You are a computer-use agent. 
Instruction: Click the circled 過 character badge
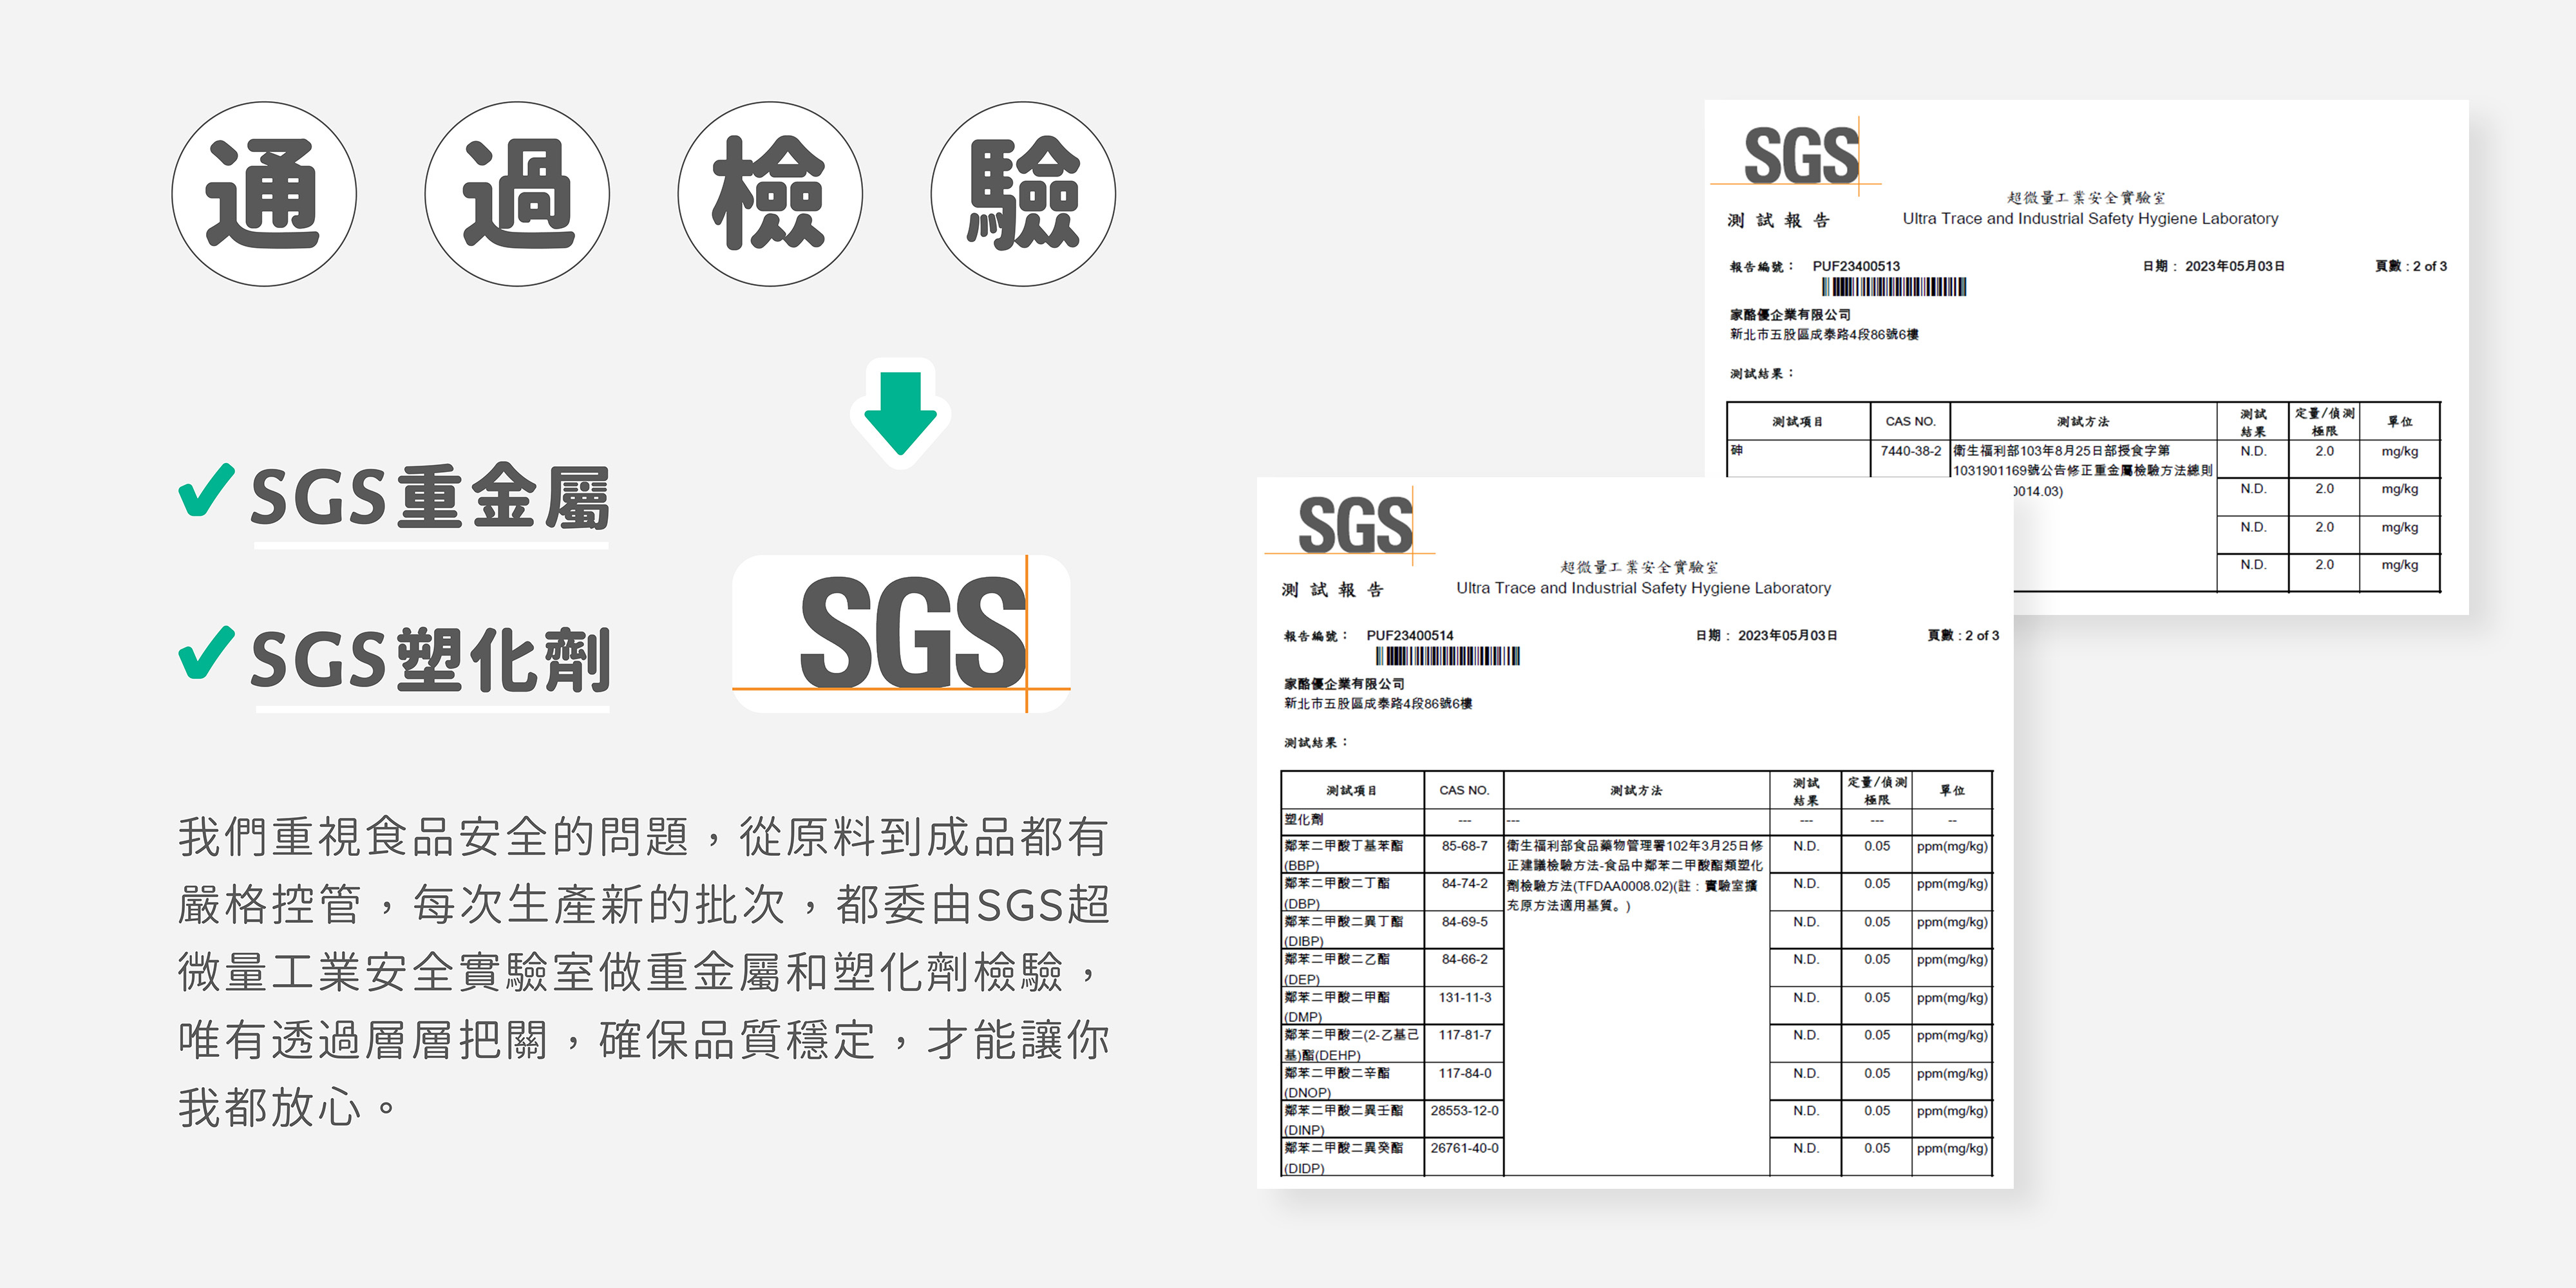click(x=517, y=194)
